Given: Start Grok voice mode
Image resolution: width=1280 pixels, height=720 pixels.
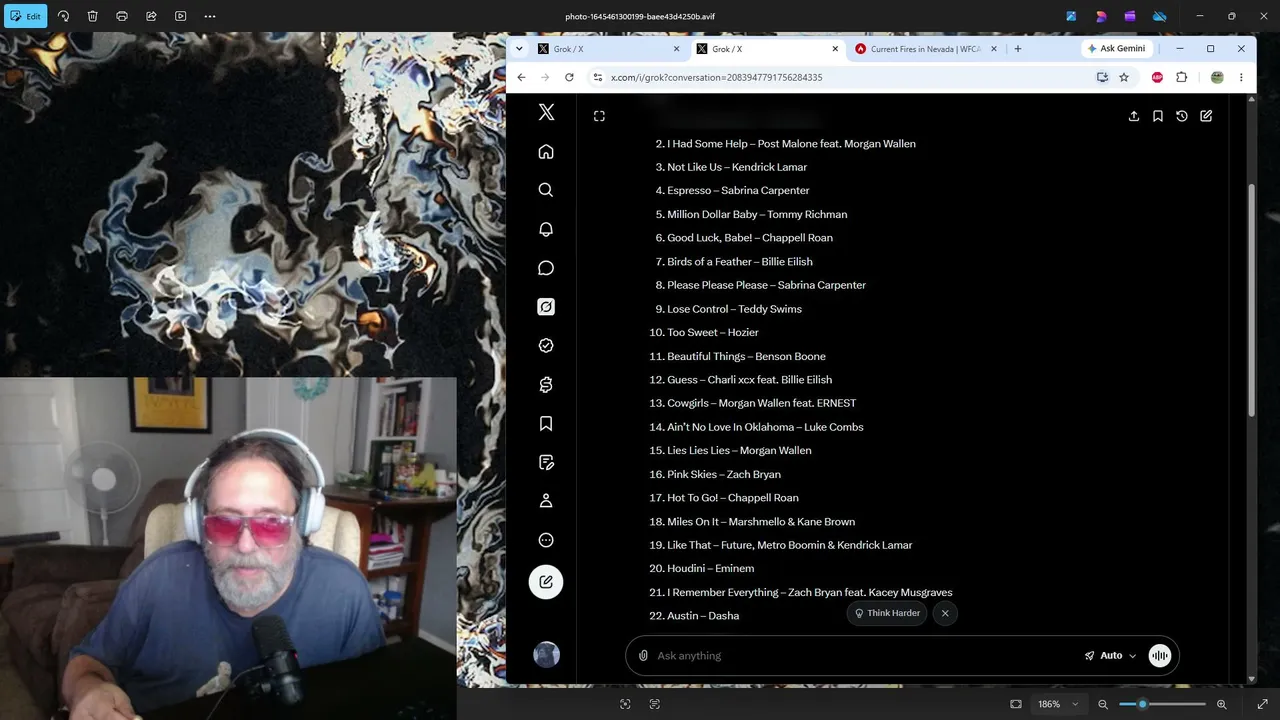Looking at the screenshot, I should point(1160,656).
